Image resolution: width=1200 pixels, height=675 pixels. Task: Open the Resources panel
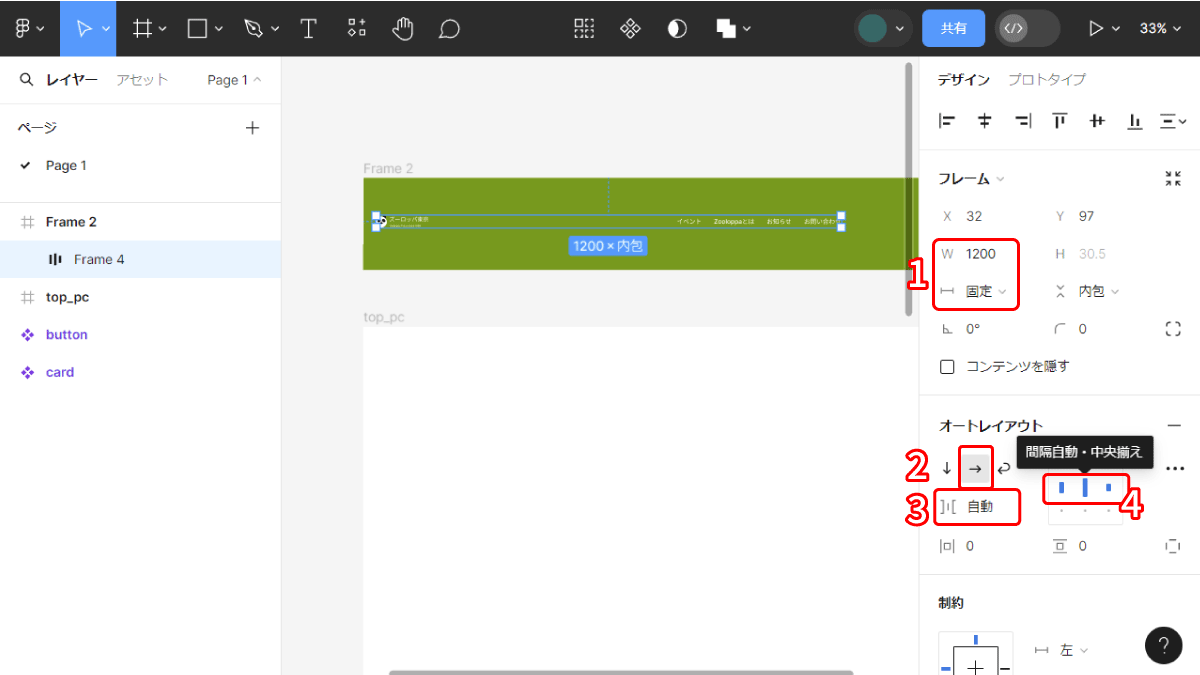[356, 28]
